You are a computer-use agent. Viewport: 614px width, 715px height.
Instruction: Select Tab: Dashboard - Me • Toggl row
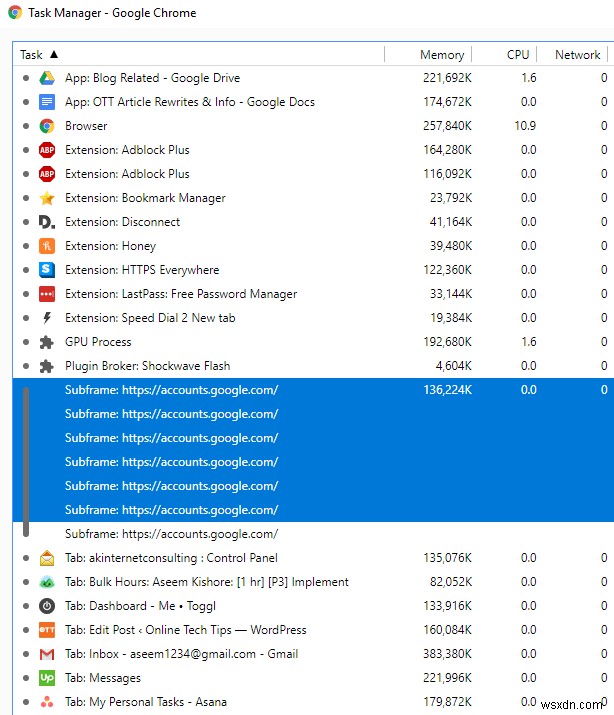coord(313,606)
